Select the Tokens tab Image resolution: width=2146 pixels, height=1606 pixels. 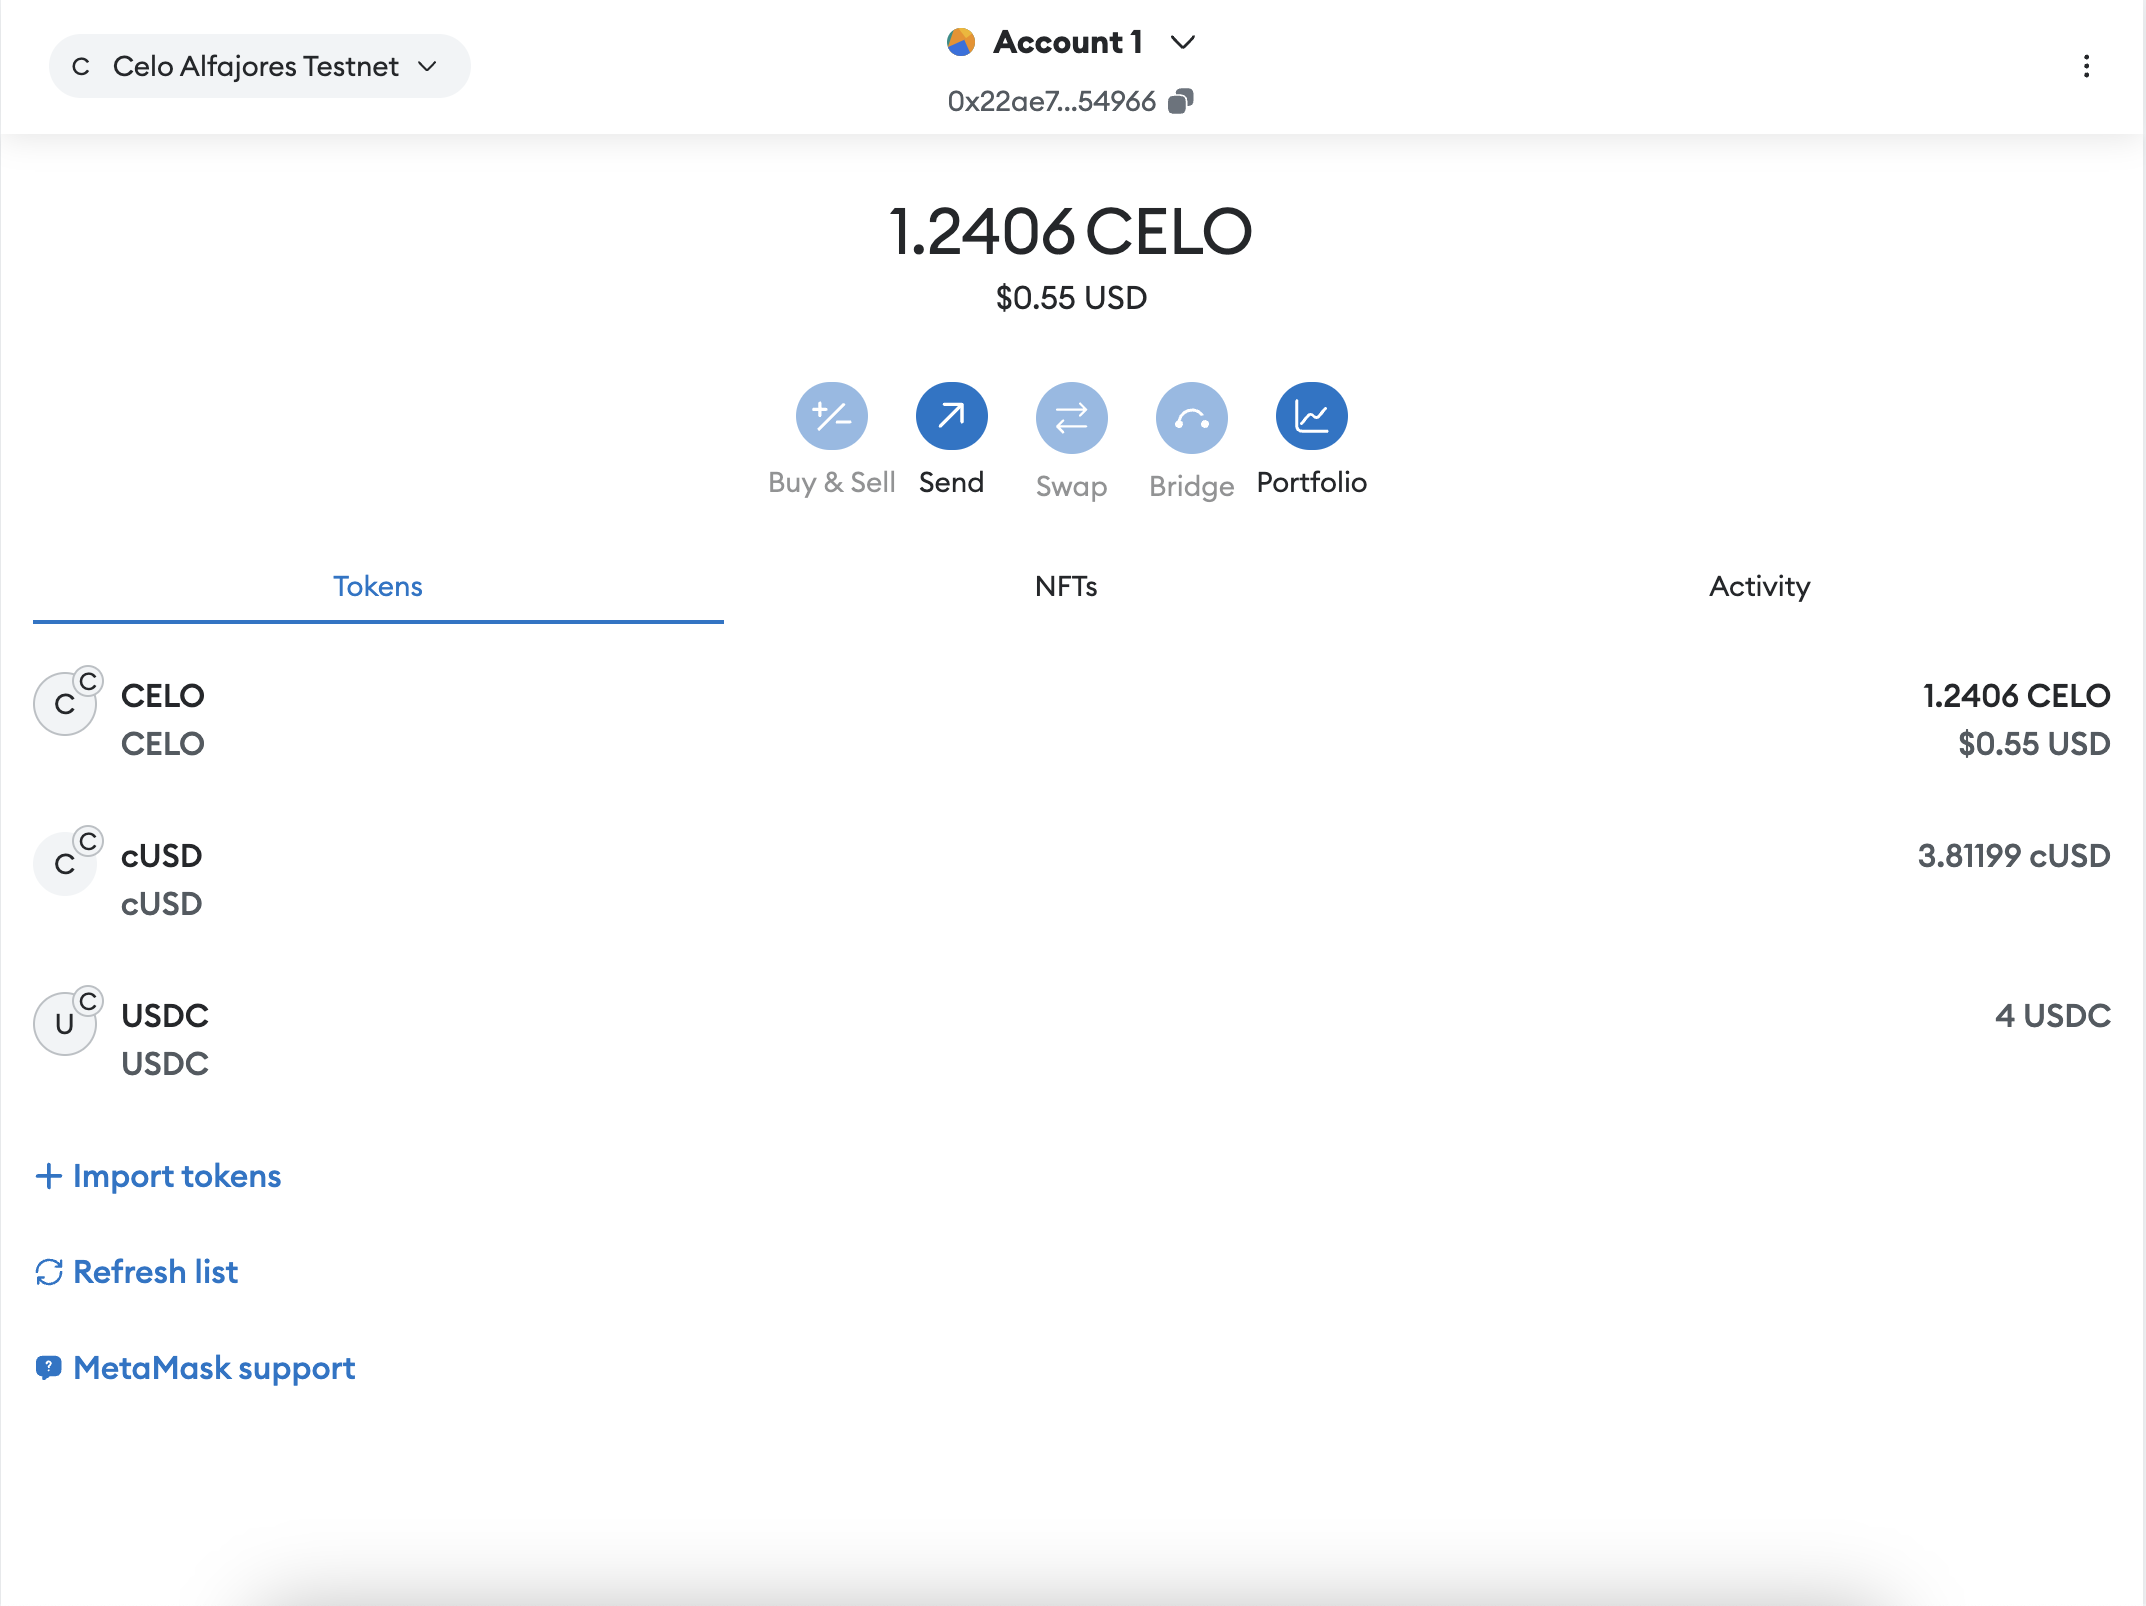tap(377, 586)
